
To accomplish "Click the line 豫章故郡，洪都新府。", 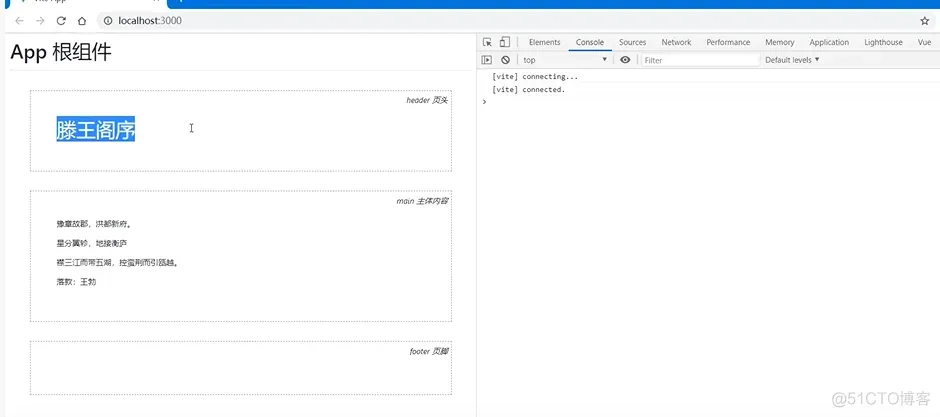I will (94, 224).
